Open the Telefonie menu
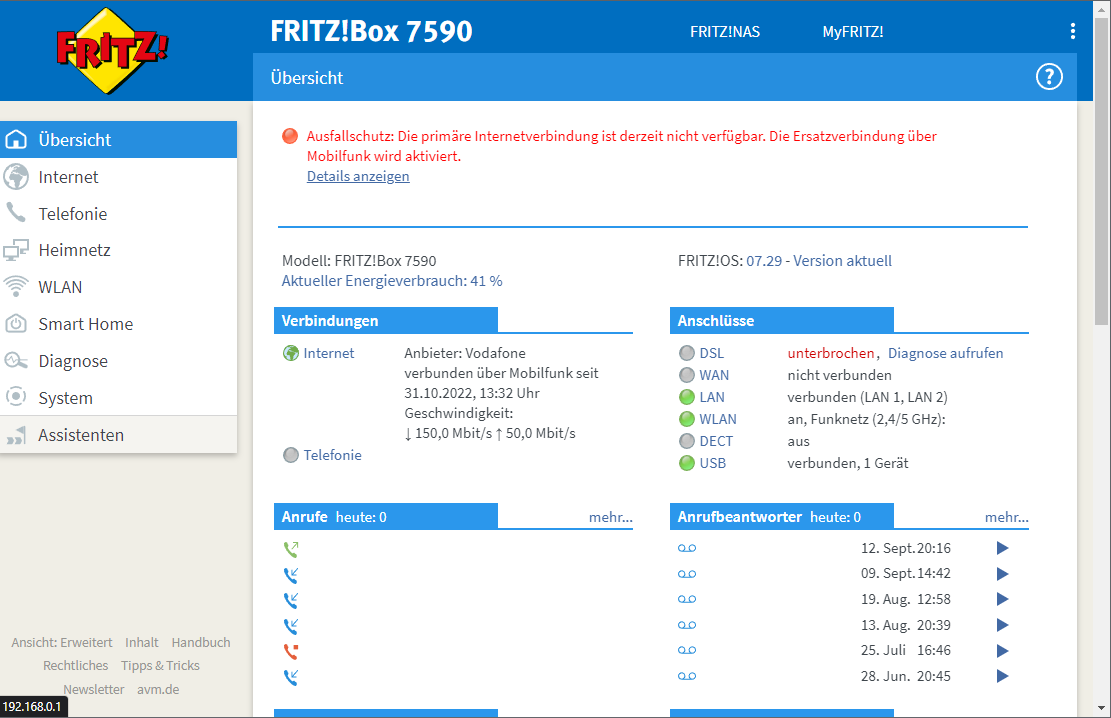Image resolution: width=1111 pixels, height=718 pixels. (118, 213)
